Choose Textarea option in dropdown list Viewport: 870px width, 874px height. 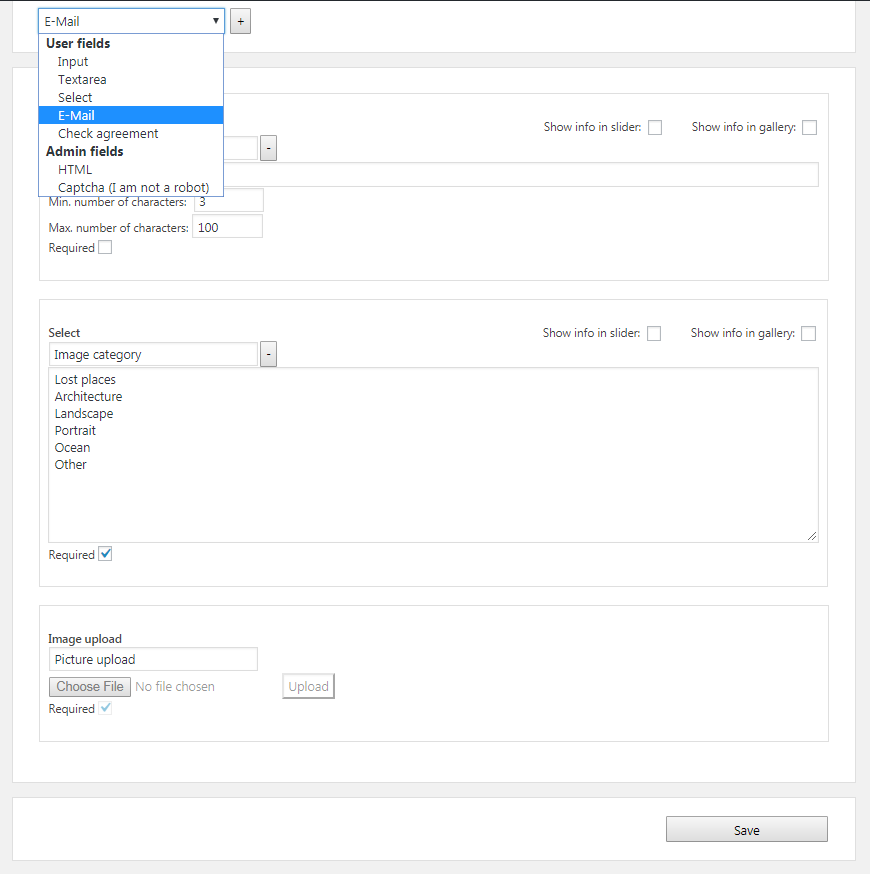(82, 80)
